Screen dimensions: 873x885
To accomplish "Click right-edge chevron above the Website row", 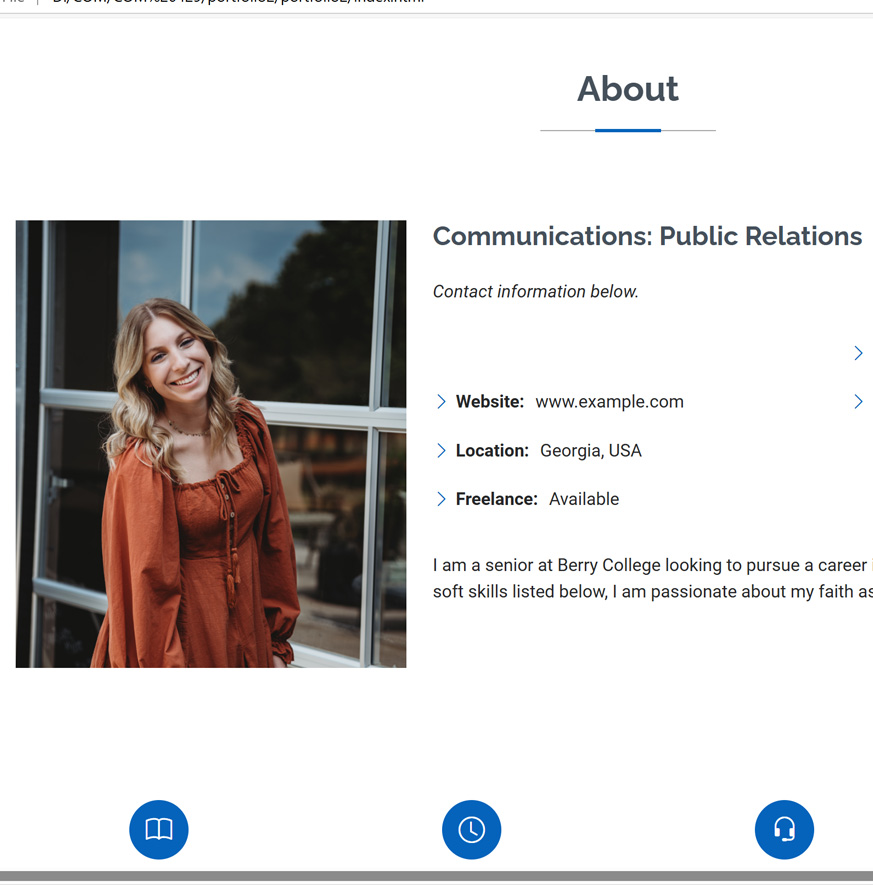I will (x=858, y=353).
